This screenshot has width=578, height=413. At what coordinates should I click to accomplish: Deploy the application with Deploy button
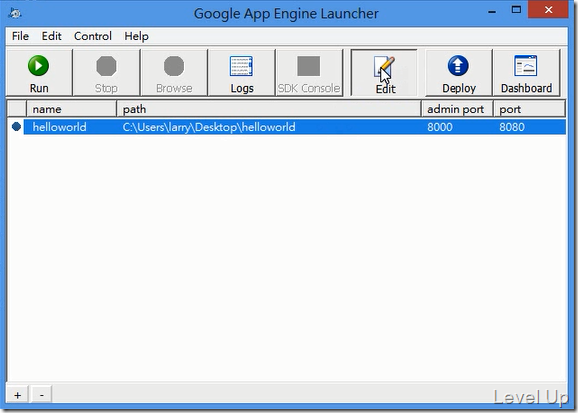tap(459, 73)
